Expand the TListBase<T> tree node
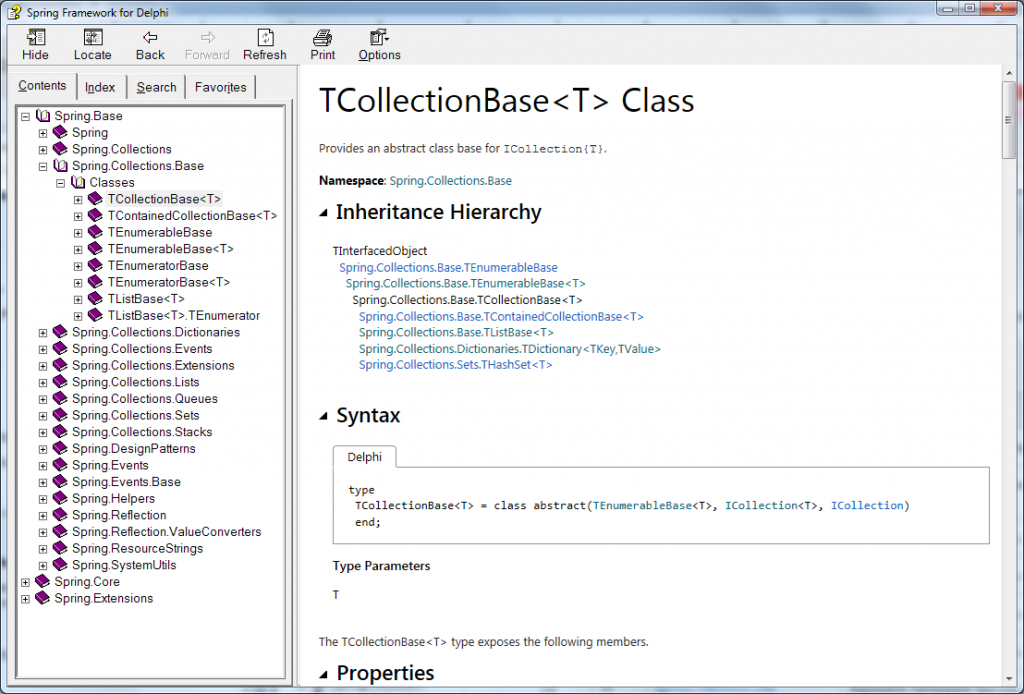1024x694 pixels. click(77, 298)
